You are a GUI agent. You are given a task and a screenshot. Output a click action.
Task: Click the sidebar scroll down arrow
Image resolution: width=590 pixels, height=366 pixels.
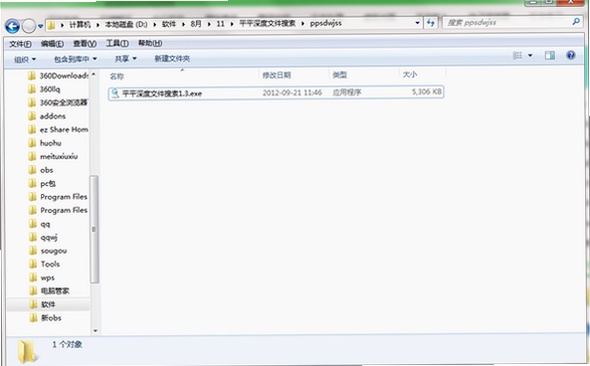pyautogui.click(x=95, y=331)
